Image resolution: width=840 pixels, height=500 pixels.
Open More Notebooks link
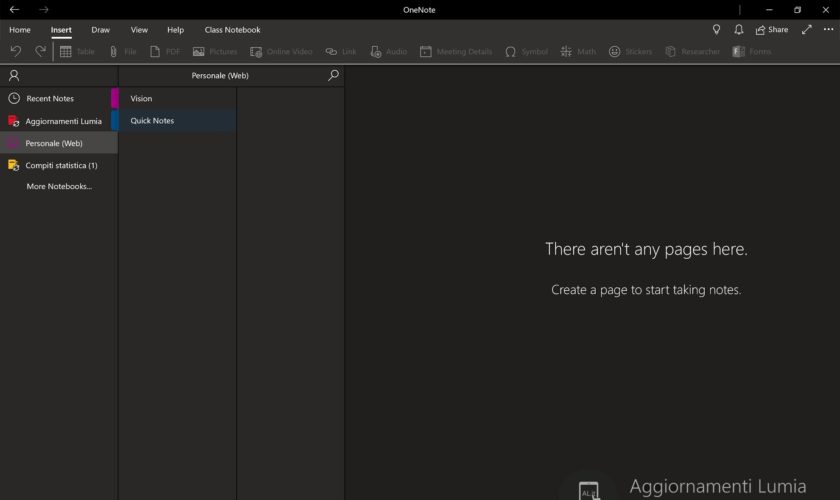coord(59,187)
